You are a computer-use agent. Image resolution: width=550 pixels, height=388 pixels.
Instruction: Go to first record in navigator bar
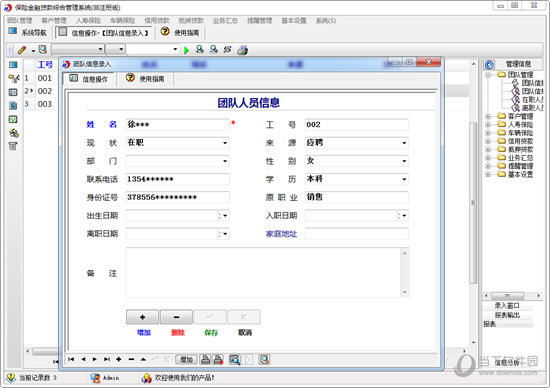[x=71, y=359]
